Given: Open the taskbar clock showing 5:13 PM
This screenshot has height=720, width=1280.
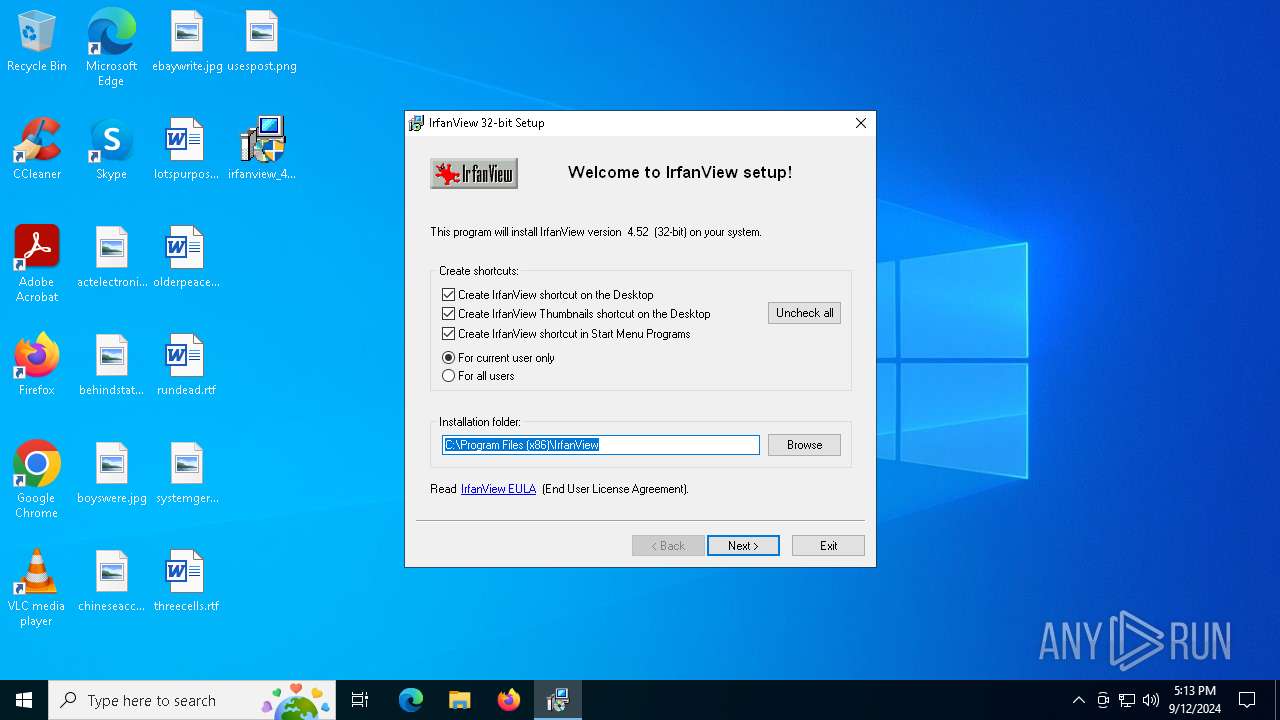Looking at the screenshot, I should 1194,700.
